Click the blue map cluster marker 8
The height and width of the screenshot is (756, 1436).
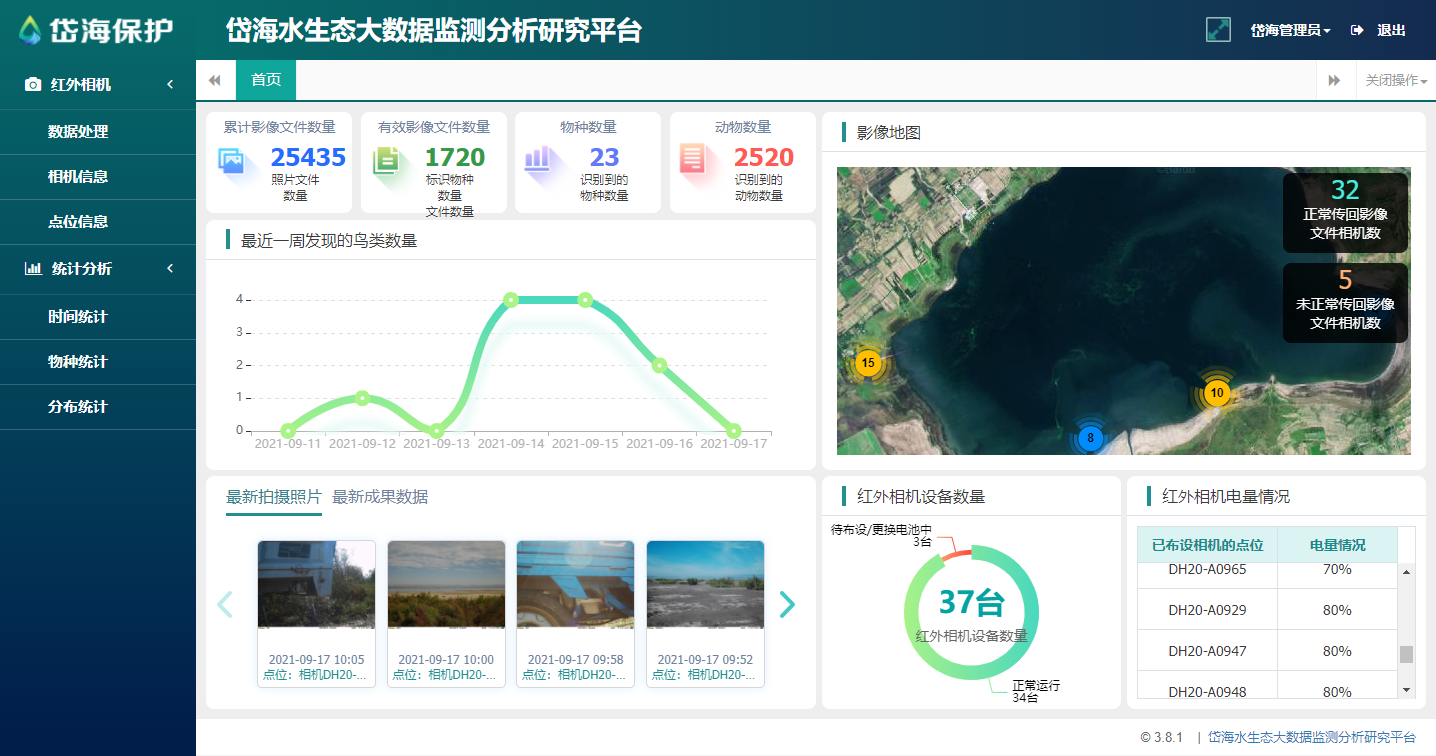click(x=1090, y=438)
